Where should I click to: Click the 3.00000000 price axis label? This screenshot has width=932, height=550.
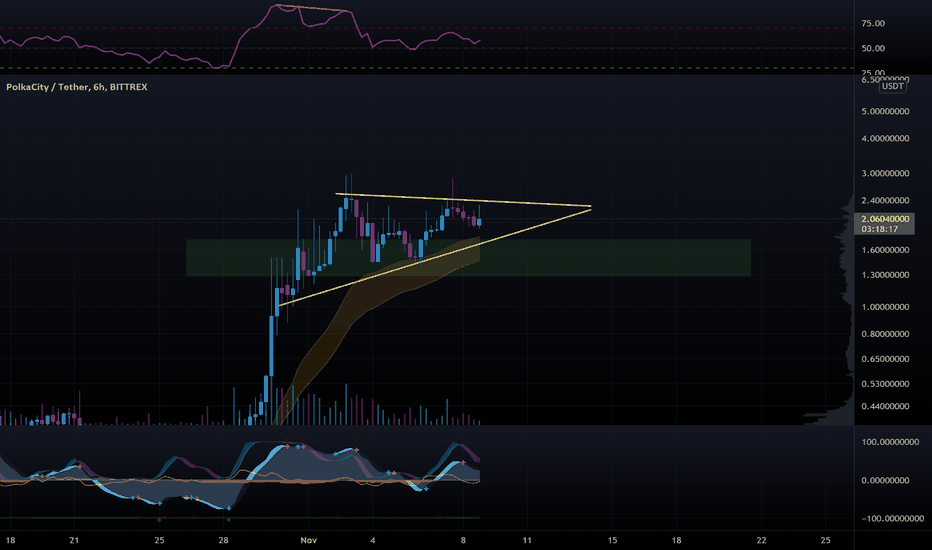pos(885,174)
